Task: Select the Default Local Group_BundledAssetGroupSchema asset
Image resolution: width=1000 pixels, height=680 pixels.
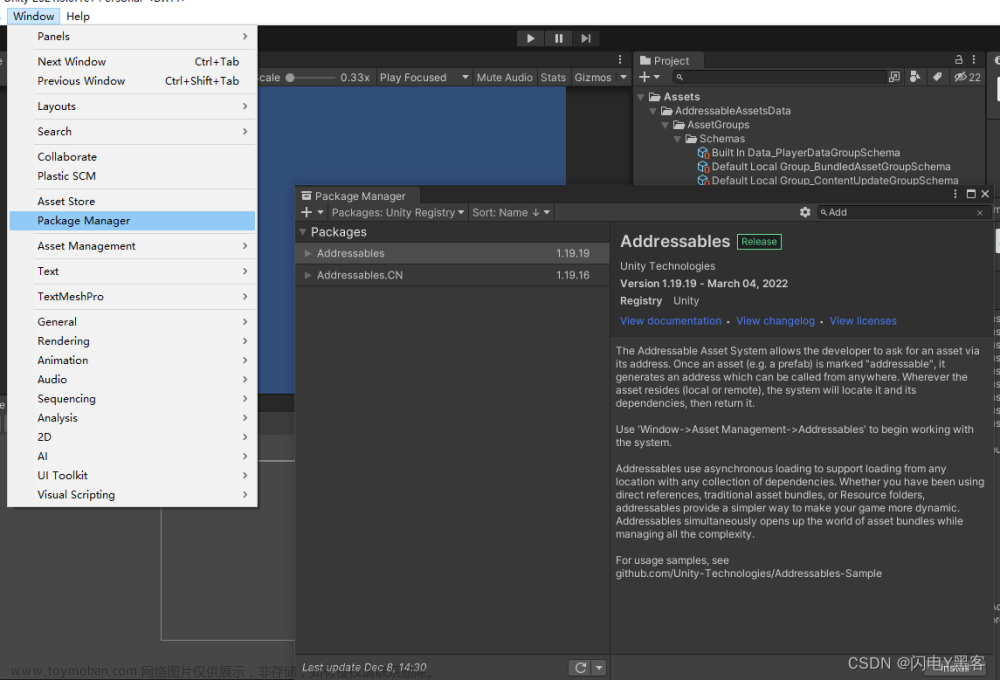Action: pos(830,166)
